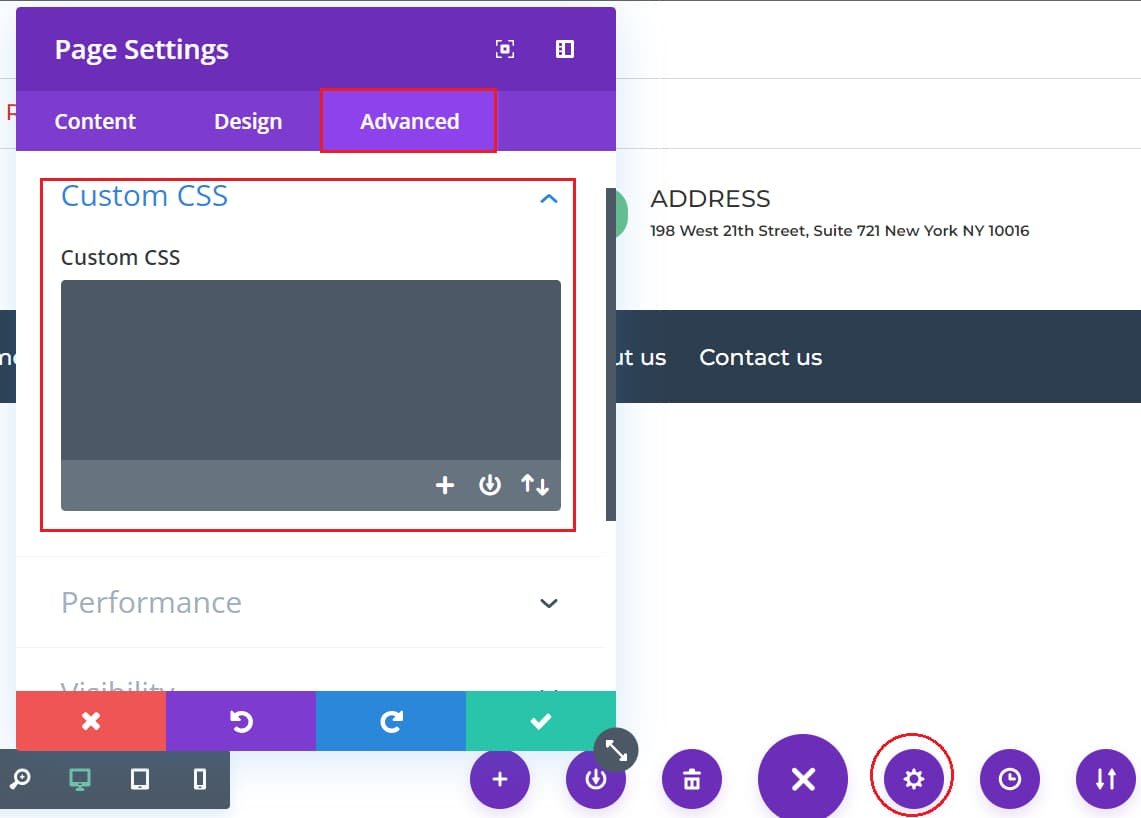Click the Custom CSS field label
The image size is (1141, 818).
click(121, 258)
